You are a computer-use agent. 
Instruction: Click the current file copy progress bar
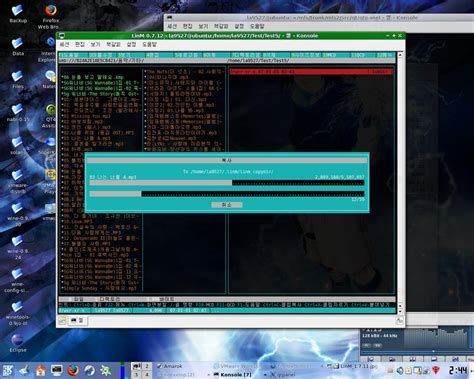coord(227,183)
